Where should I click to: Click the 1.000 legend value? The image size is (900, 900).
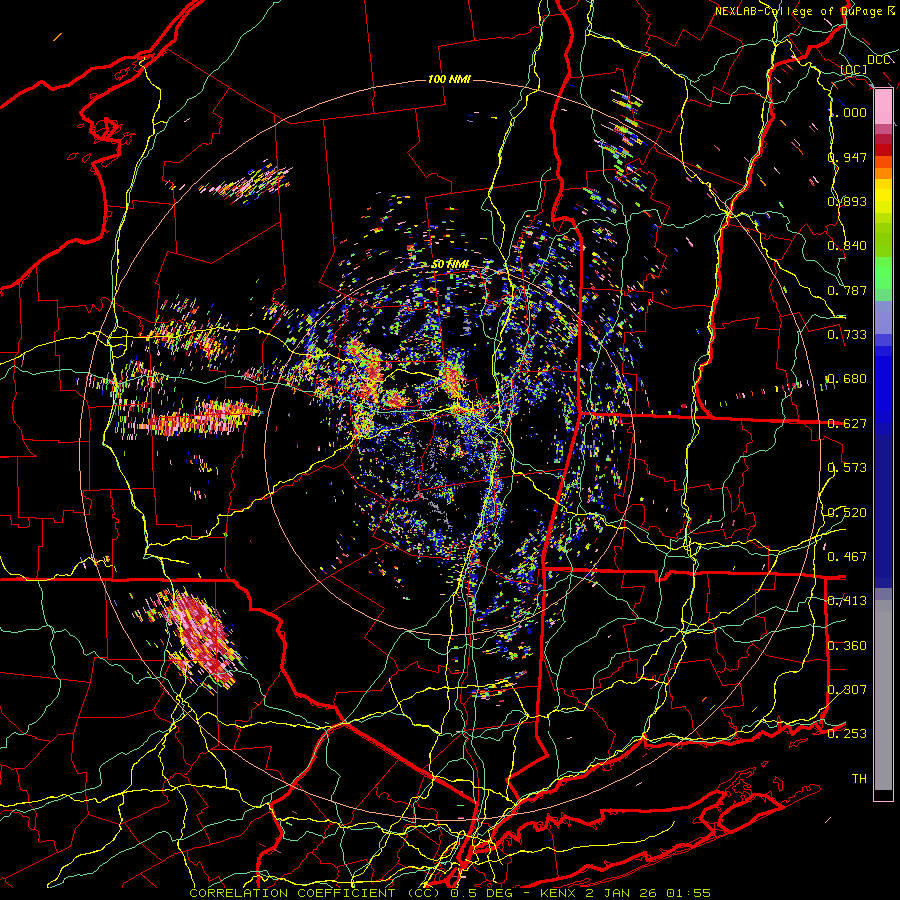tap(848, 112)
